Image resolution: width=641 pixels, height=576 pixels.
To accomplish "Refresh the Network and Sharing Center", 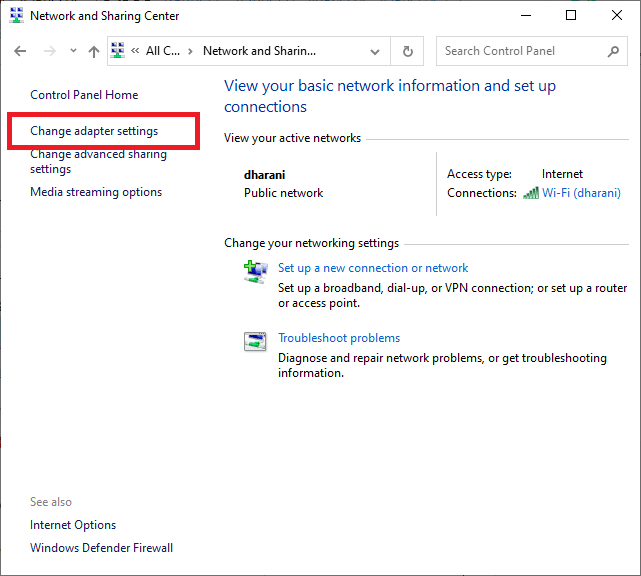I will 407,51.
